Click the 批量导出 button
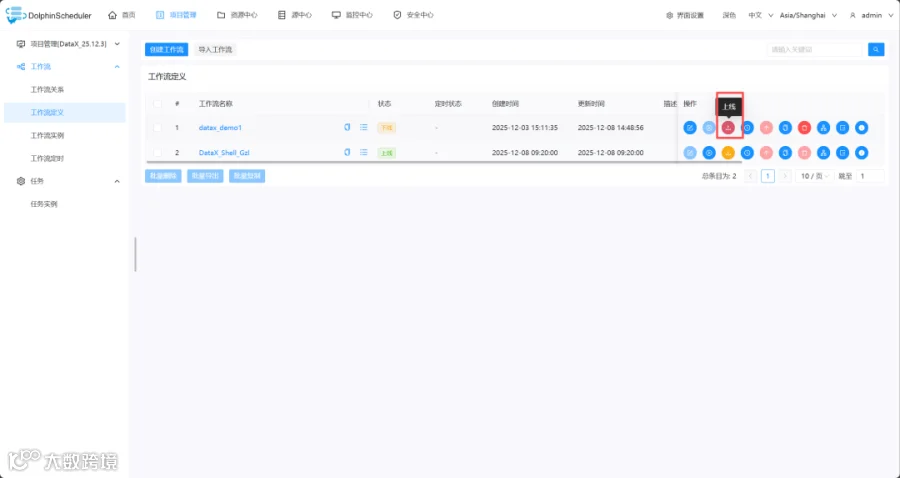This screenshot has height=478, width=900. coord(205,176)
